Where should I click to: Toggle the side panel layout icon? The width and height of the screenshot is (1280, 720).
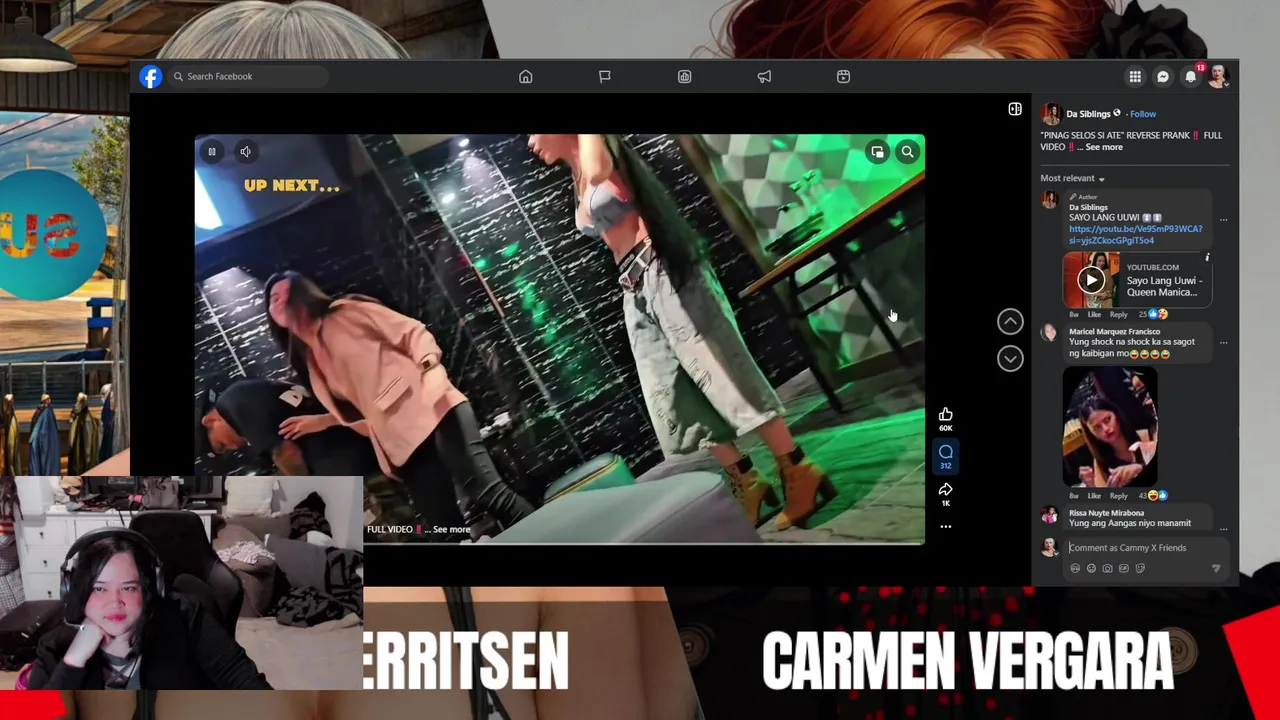pos(1015,109)
